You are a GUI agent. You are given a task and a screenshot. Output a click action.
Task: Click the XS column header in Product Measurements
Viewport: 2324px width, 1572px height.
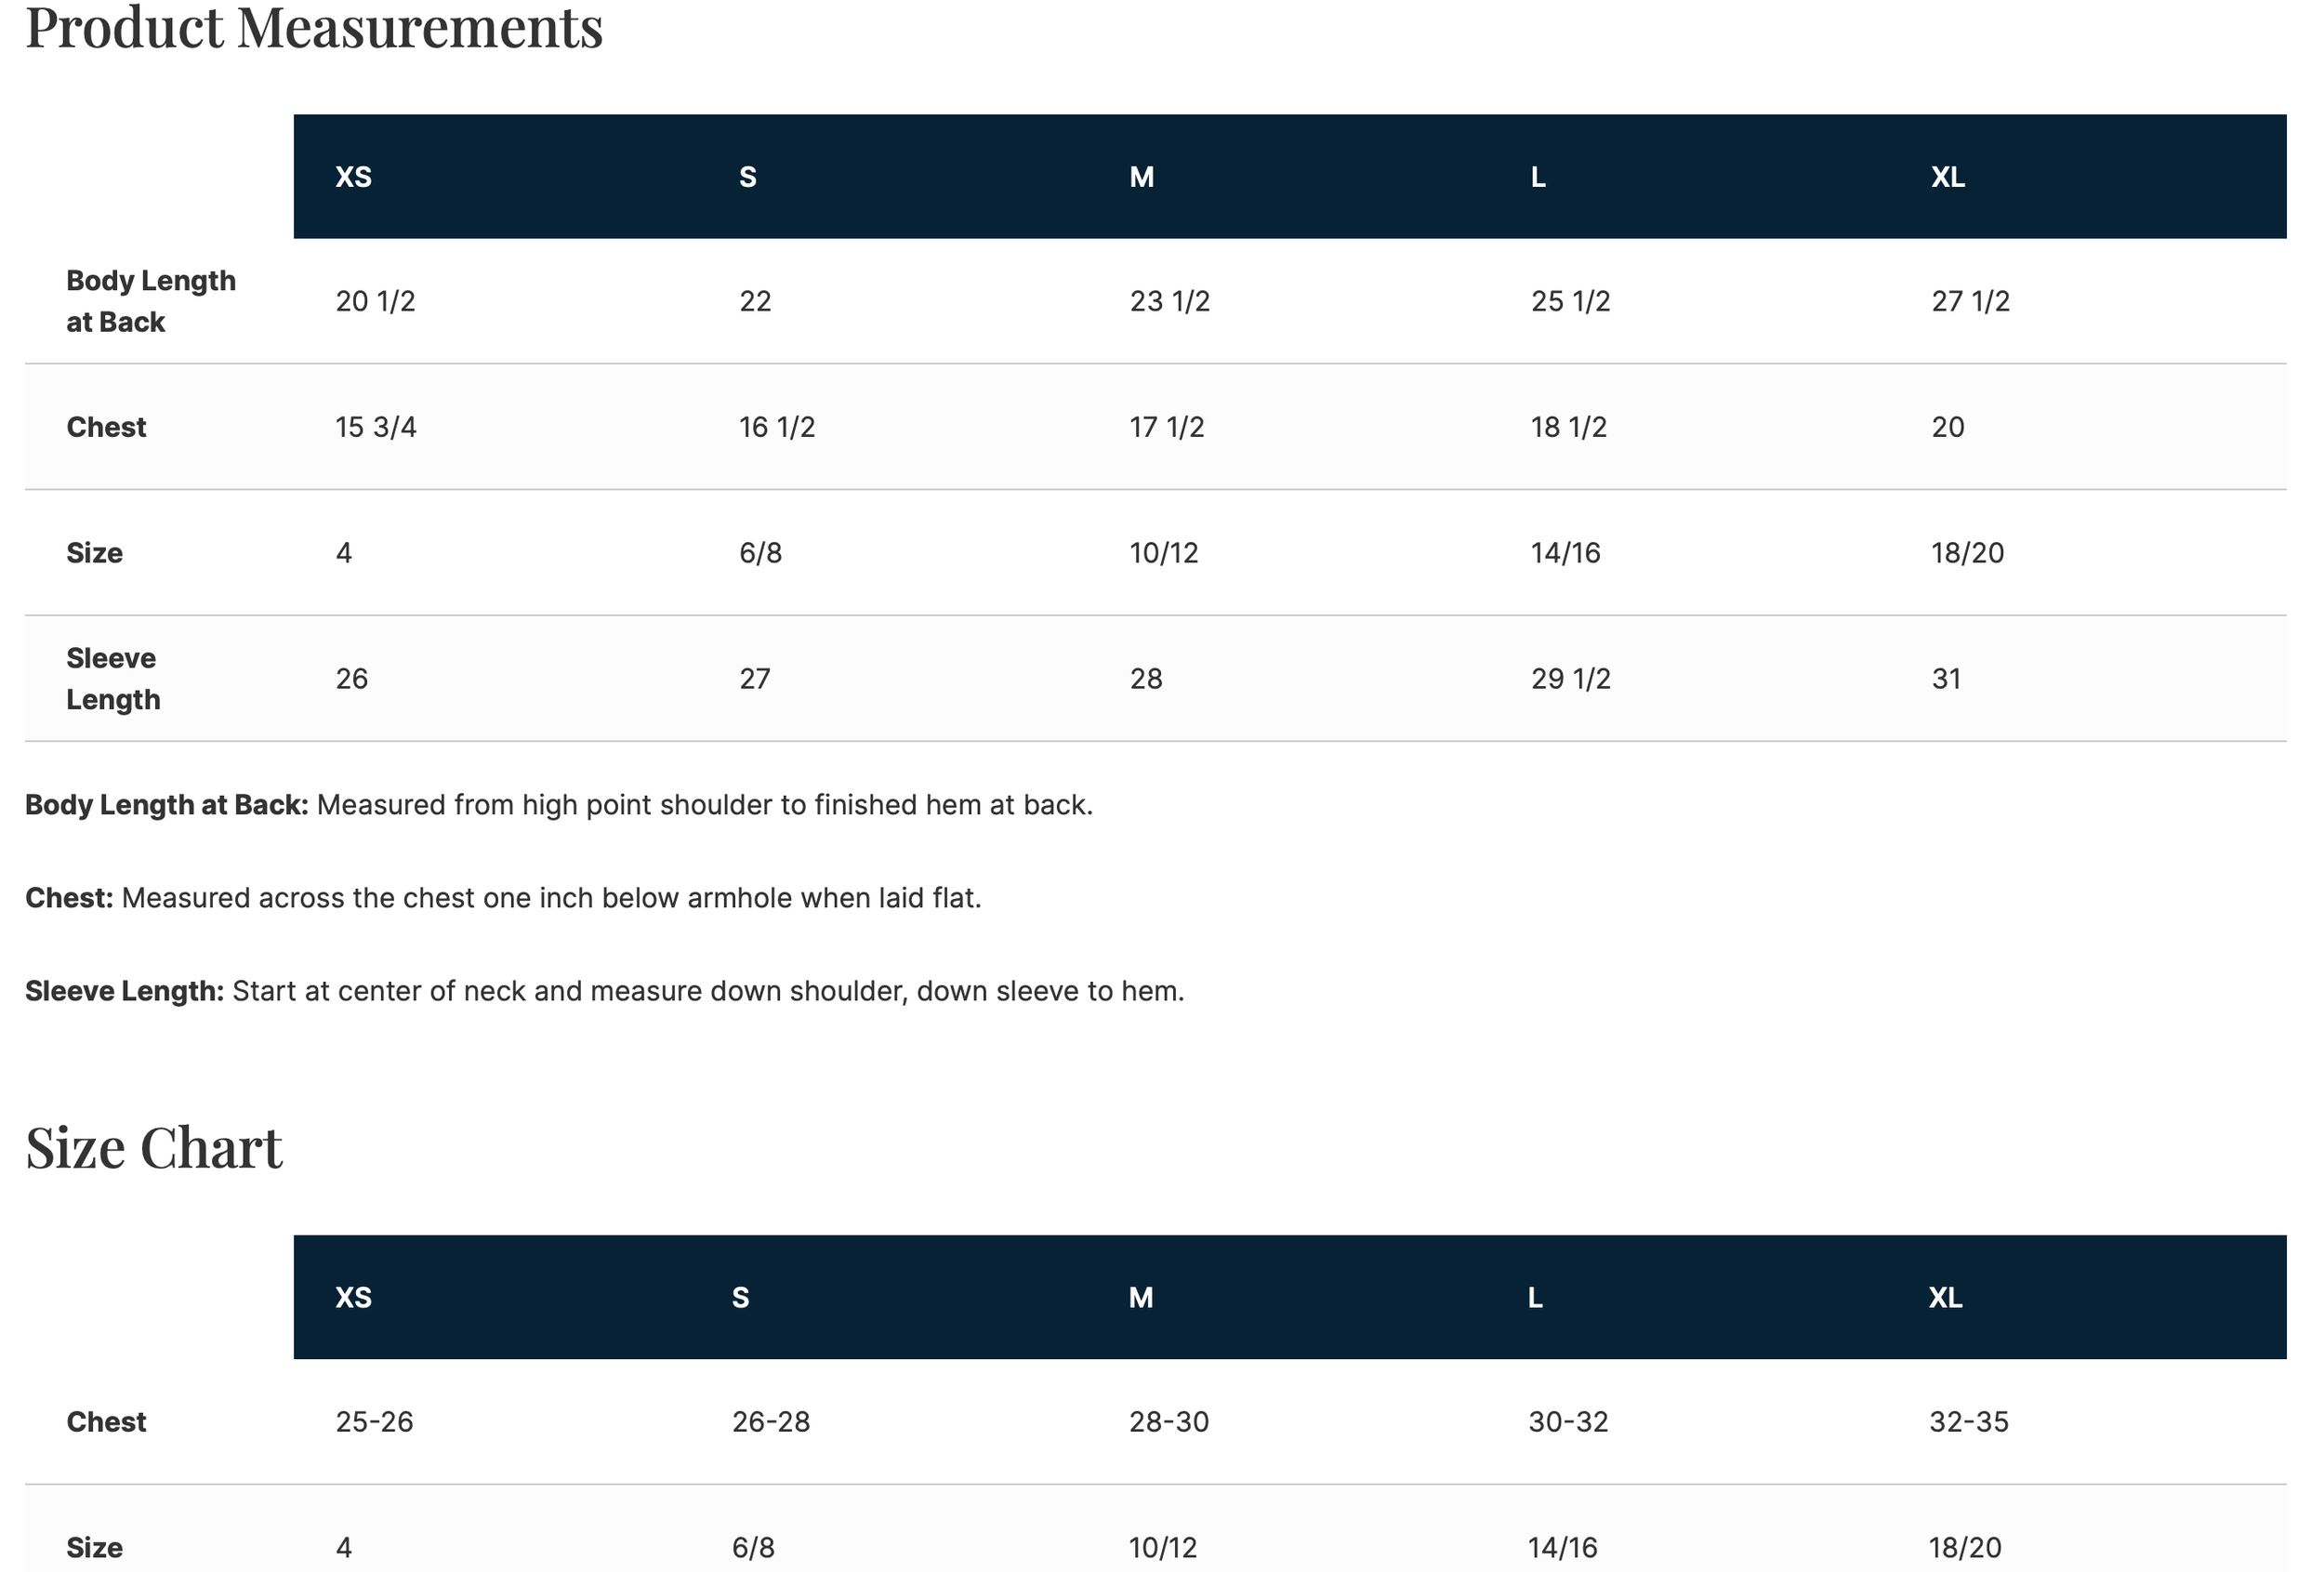353,177
